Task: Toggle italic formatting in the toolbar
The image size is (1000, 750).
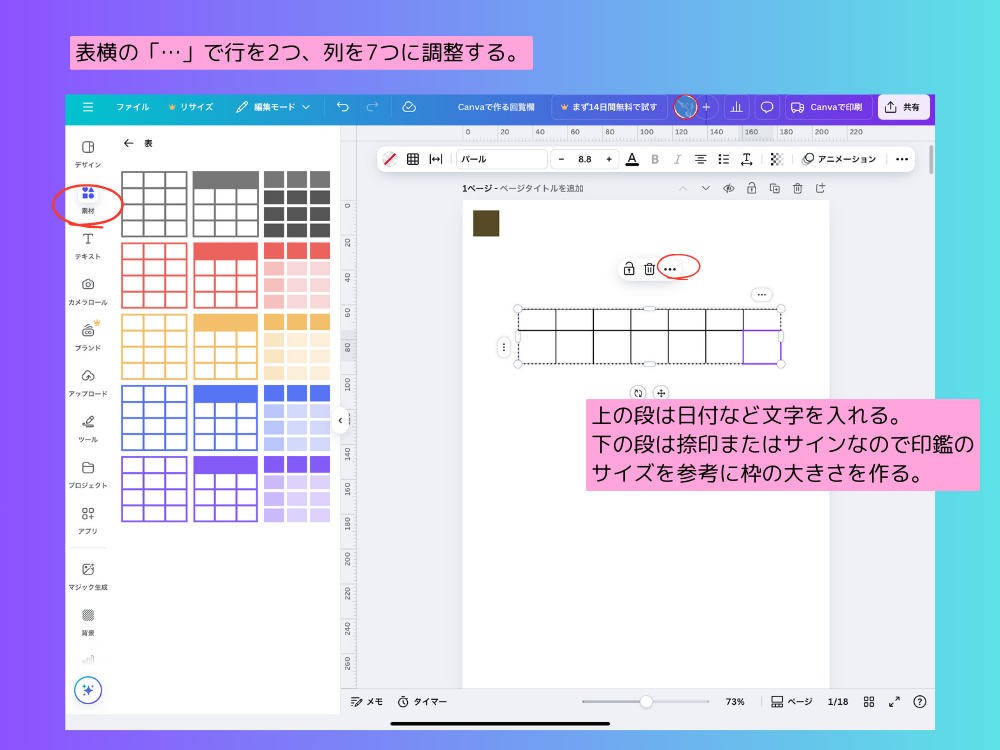Action: coord(677,158)
